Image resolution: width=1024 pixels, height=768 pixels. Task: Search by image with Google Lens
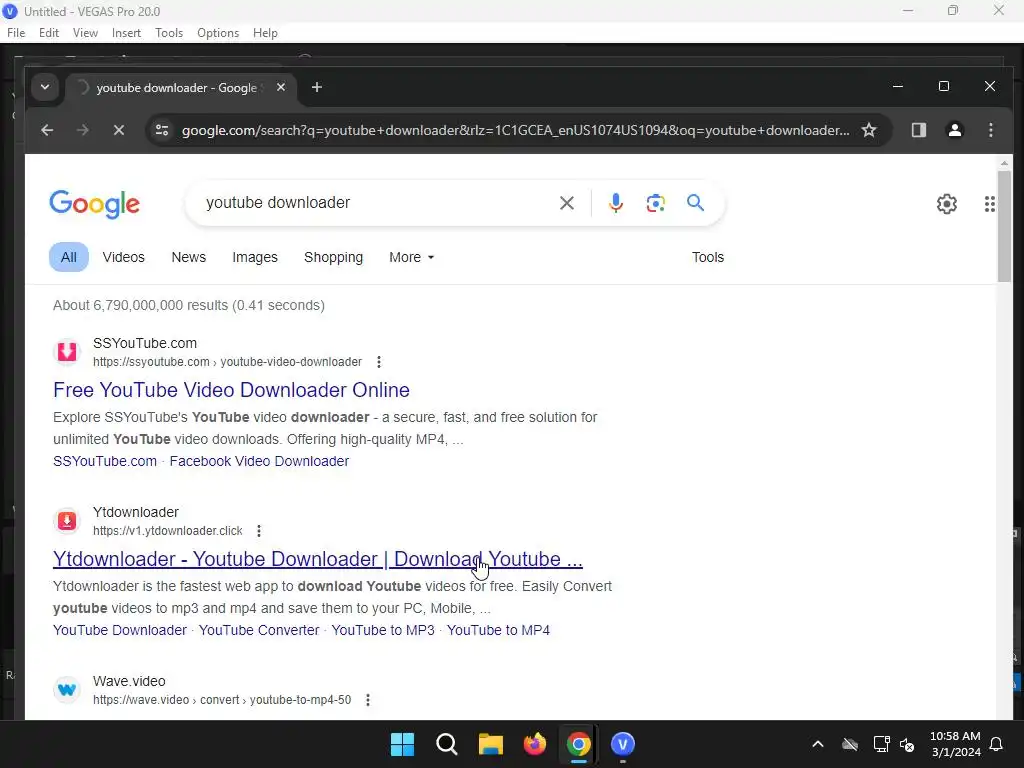coord(656,203)
